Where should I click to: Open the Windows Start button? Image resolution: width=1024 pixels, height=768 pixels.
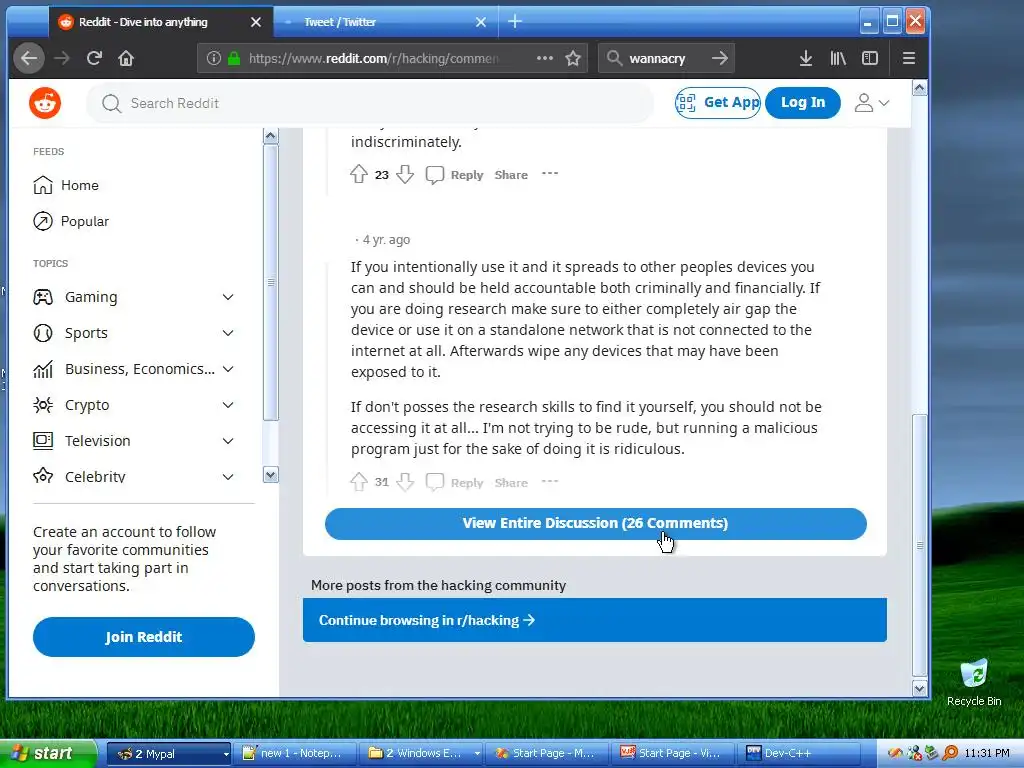[48, 753]
